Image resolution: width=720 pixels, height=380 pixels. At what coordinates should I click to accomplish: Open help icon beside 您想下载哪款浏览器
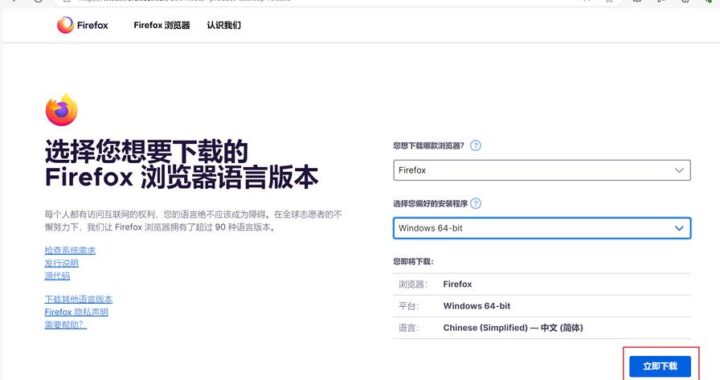(x=476, y=146)
